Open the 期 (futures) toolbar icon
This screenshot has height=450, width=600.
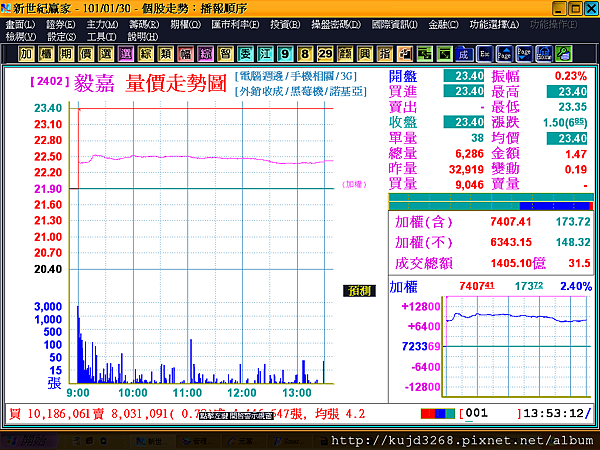point(66,54)
